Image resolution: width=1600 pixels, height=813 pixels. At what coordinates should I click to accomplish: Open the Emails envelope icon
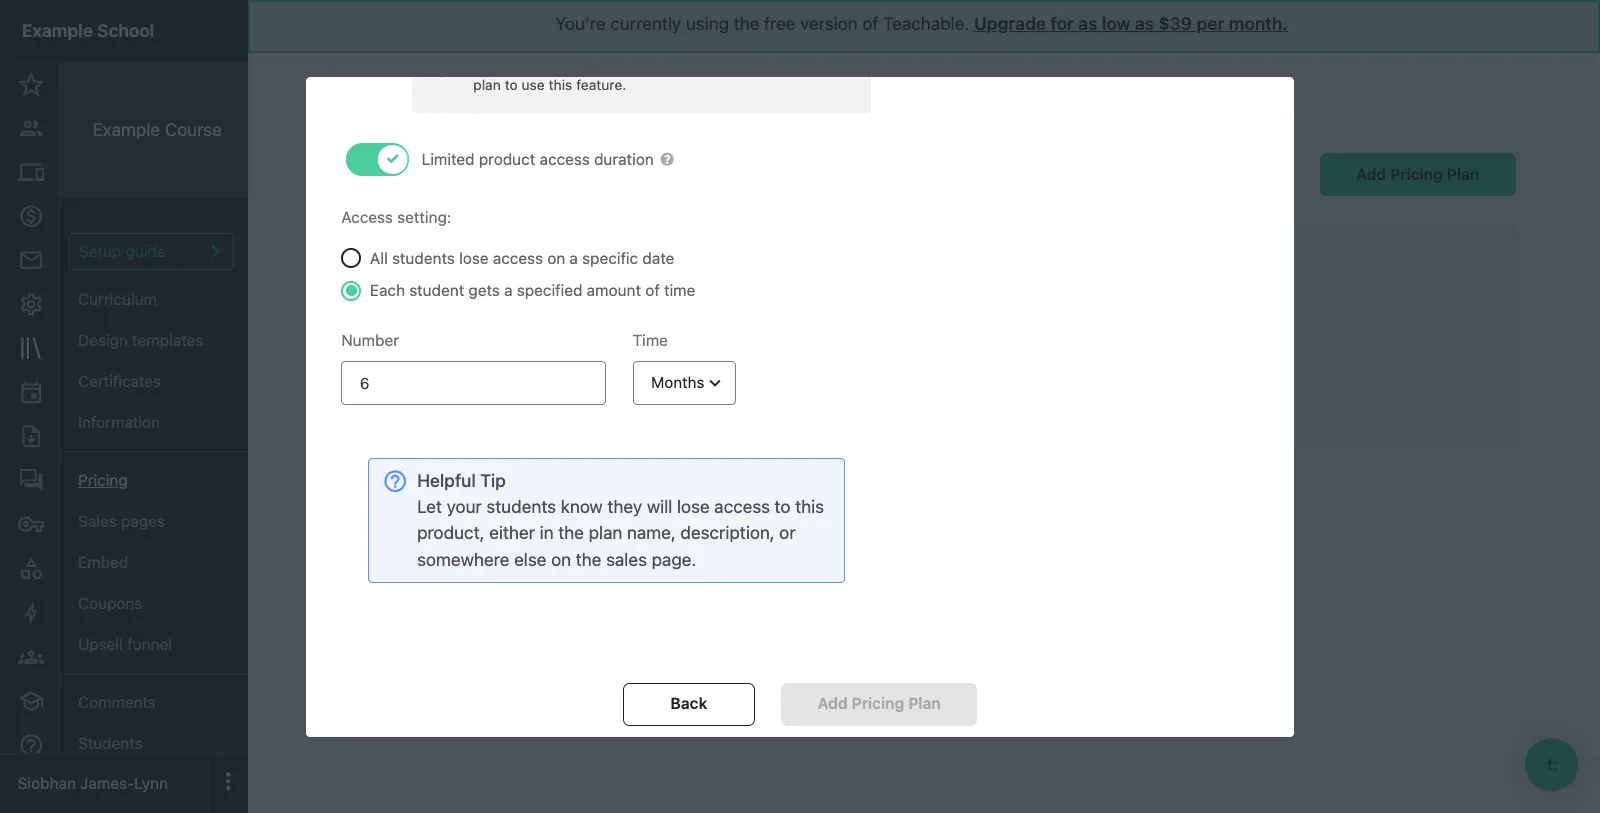pyautogui.click(x=31, y=260)
